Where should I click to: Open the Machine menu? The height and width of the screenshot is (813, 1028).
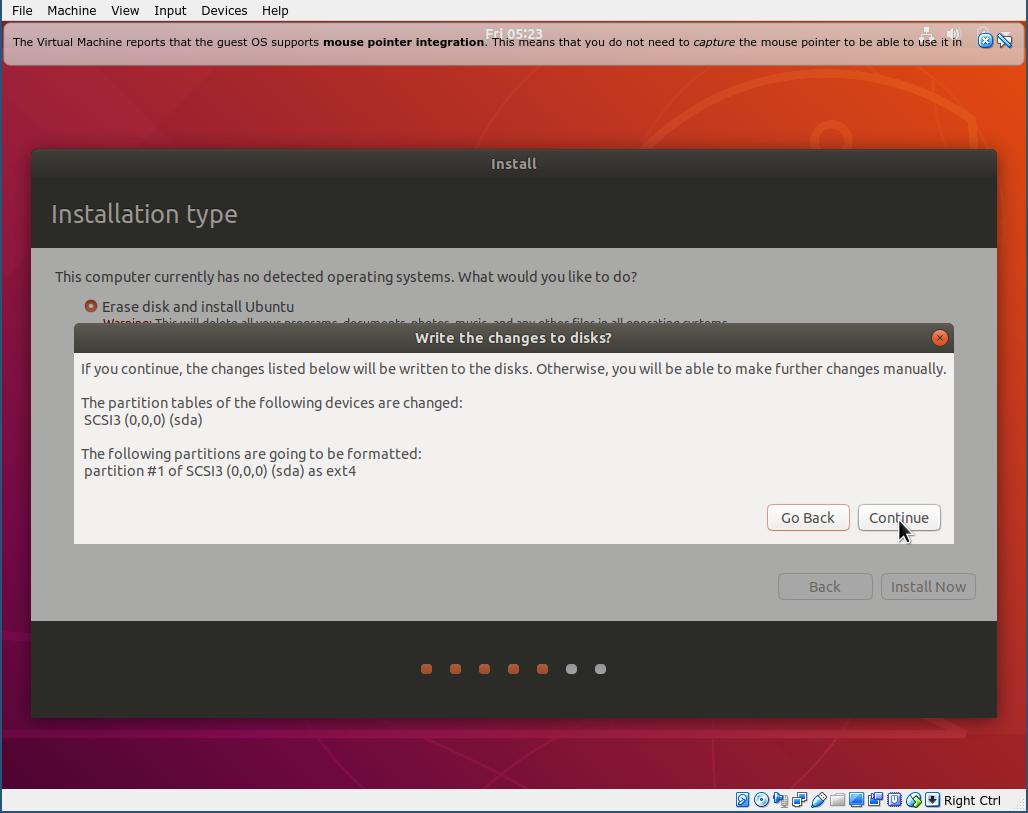pyautogui.click(x=71, y=10)
